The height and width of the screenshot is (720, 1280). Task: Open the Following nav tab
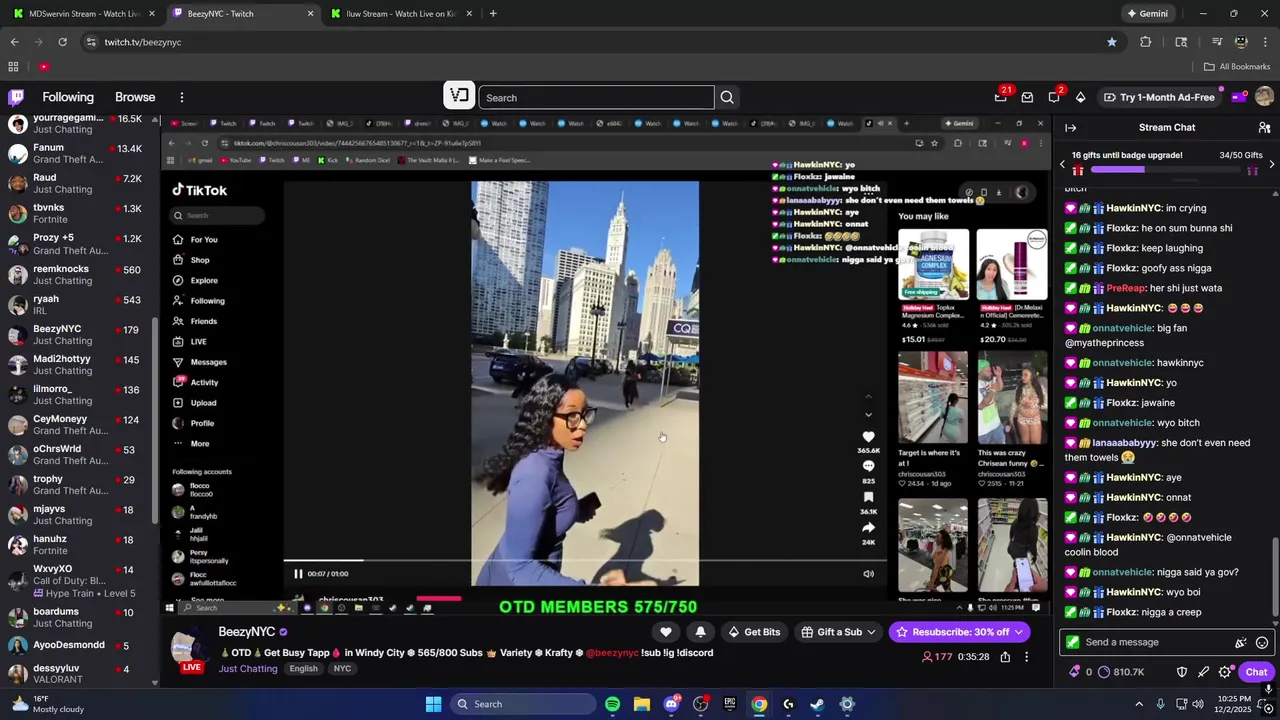point(68,97)
